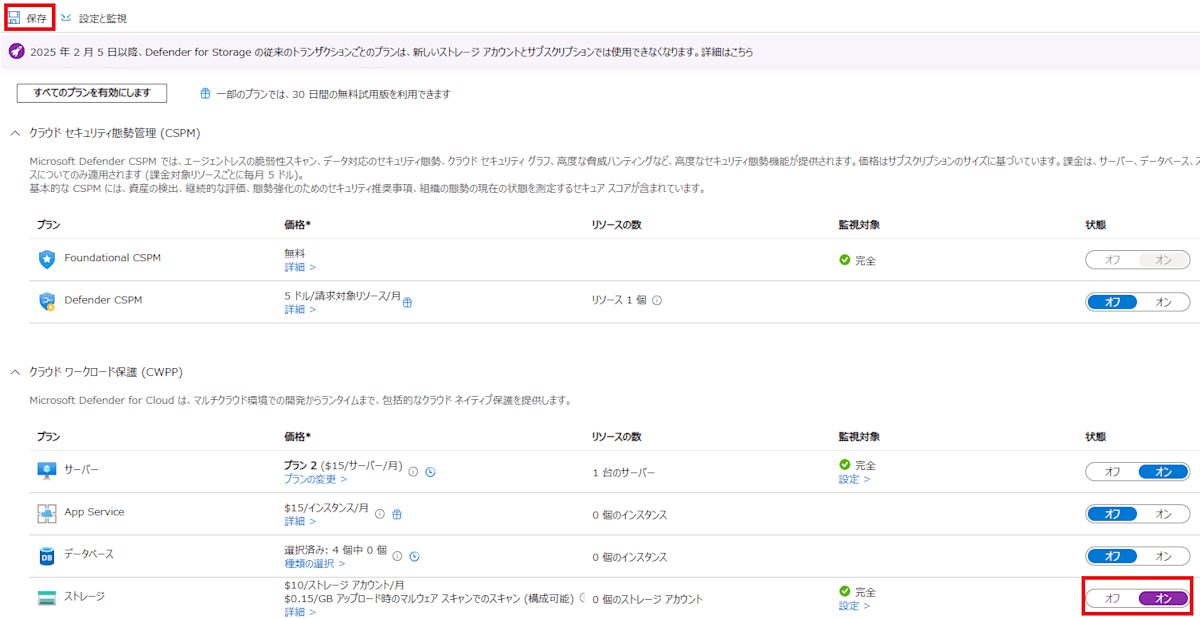This screenshot has width=1200, height=619.
Task: Switch サーバー plan status to オフ
Action: (1112, 471)
